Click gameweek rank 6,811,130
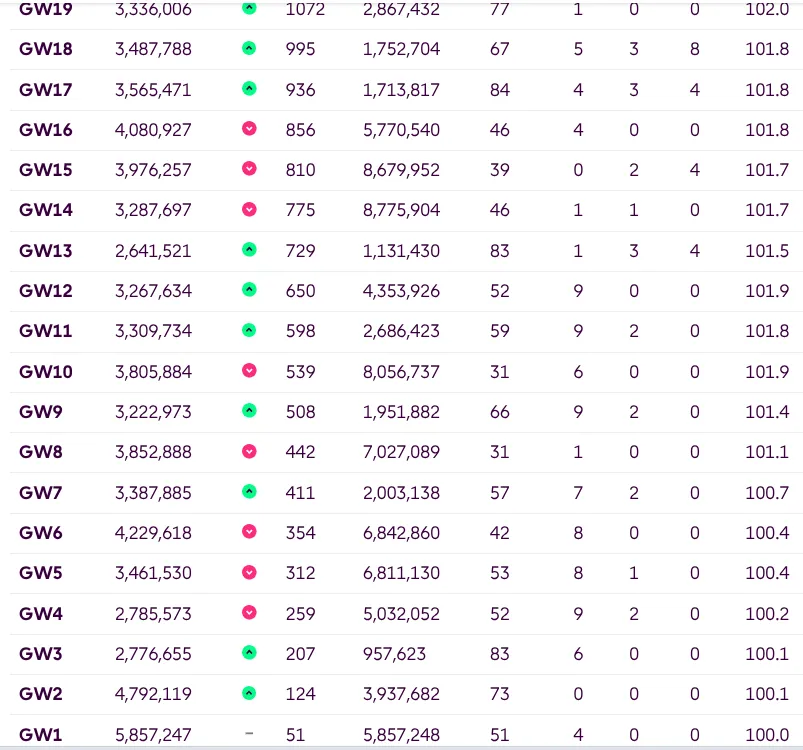The height and width of the screenshot is (750, 803). (402, 573)
